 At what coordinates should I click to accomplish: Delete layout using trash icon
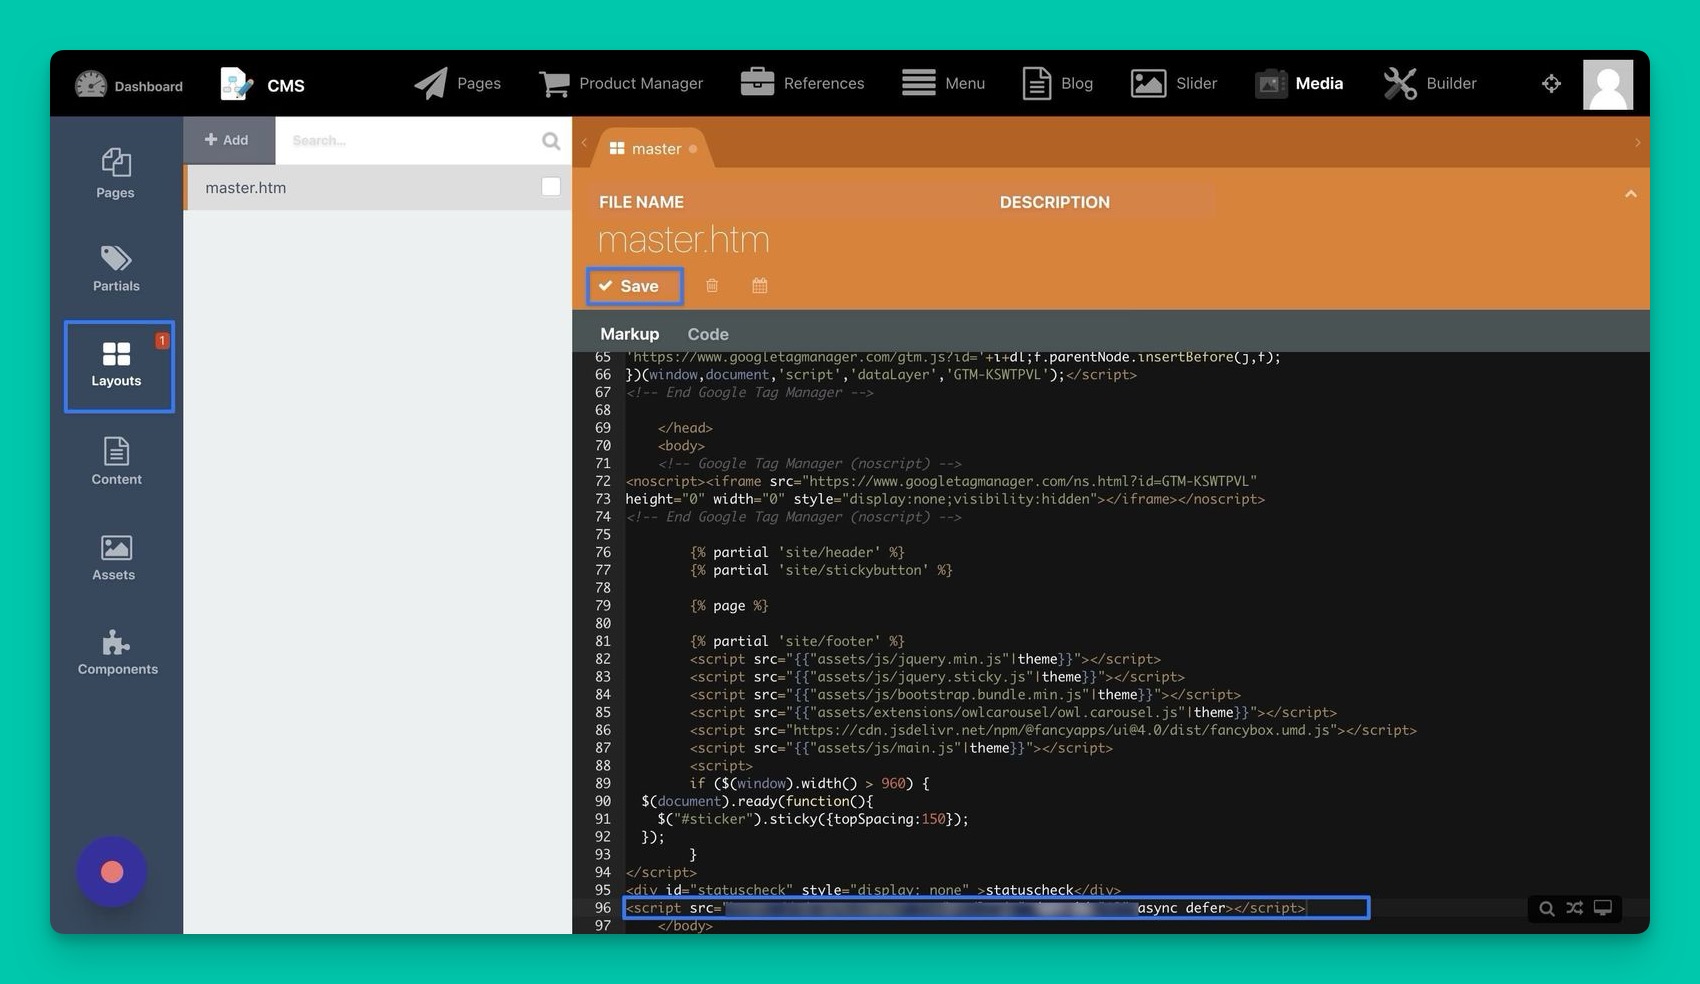click(712, 286)
